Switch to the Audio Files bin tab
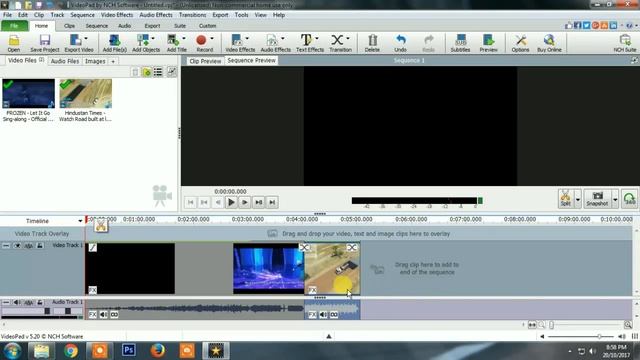The width and height of the screenshot is (640, 360). click(64, 61)
